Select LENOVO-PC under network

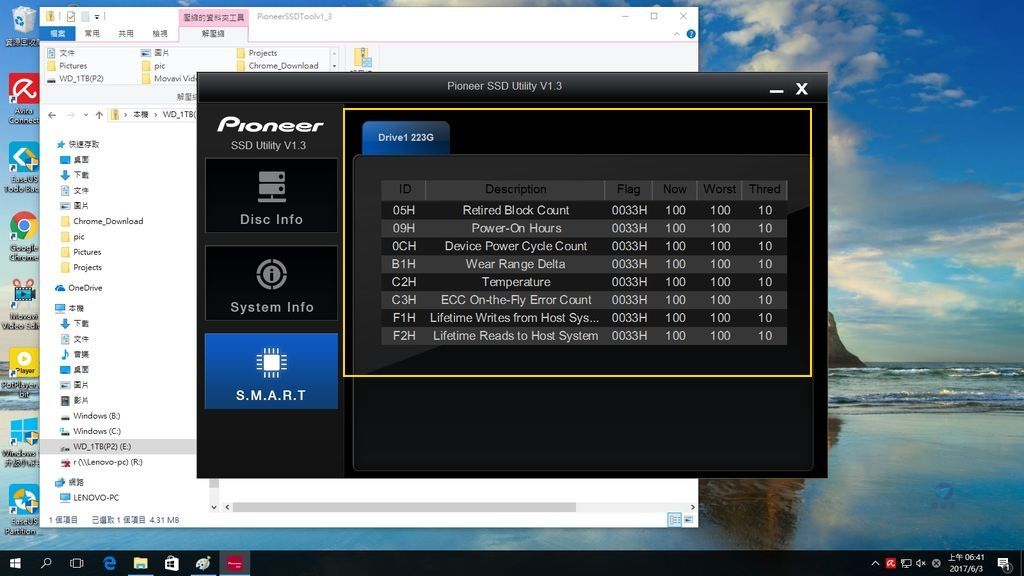tap(96, 498)
